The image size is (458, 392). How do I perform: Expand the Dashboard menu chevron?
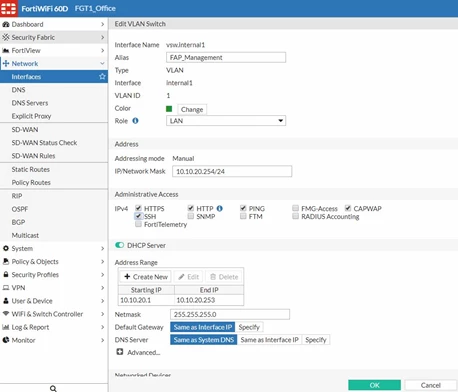[102, 24]
